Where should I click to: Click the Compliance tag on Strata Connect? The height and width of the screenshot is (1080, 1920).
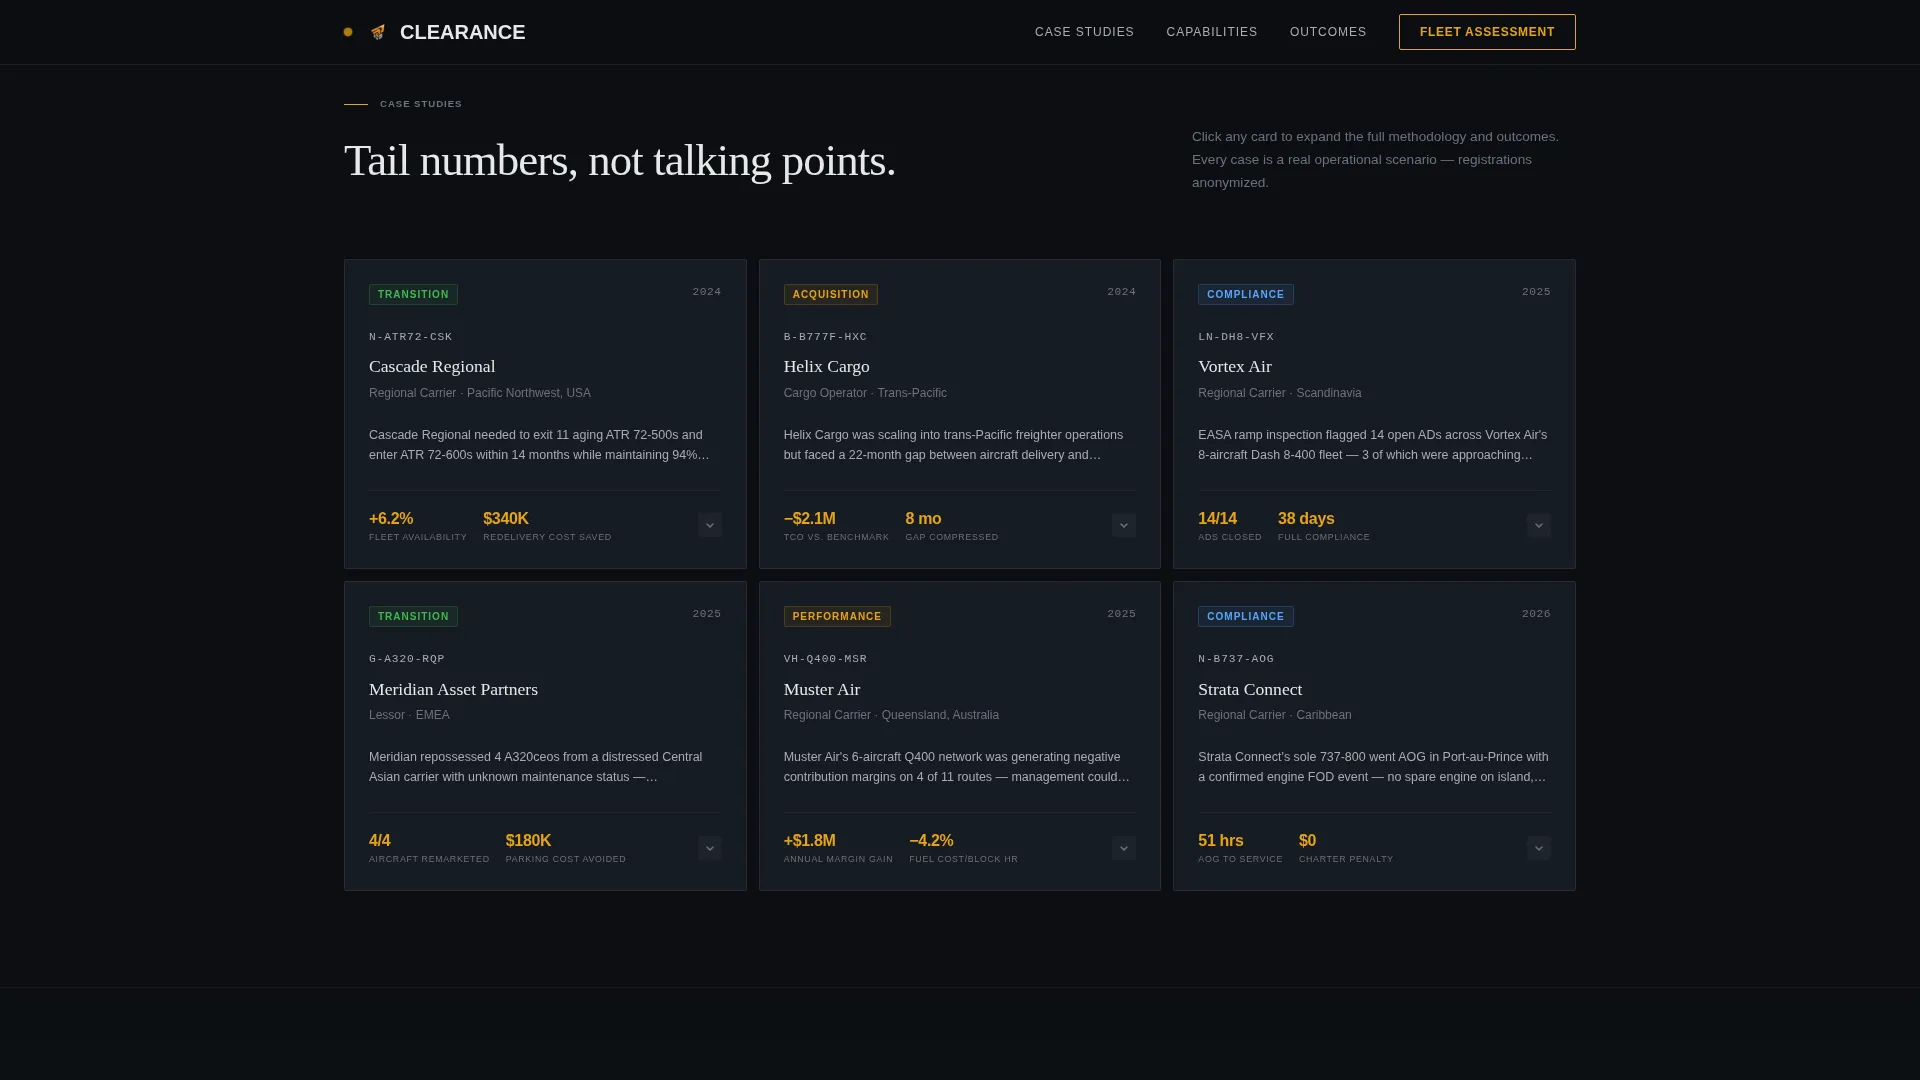click(x=1246, y=616)
